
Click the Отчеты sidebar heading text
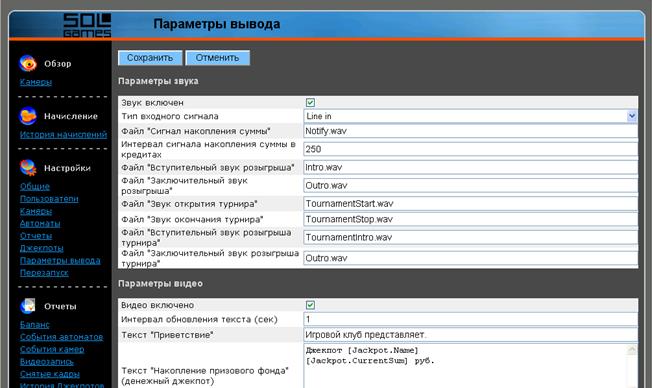click(x=60, y=306)
